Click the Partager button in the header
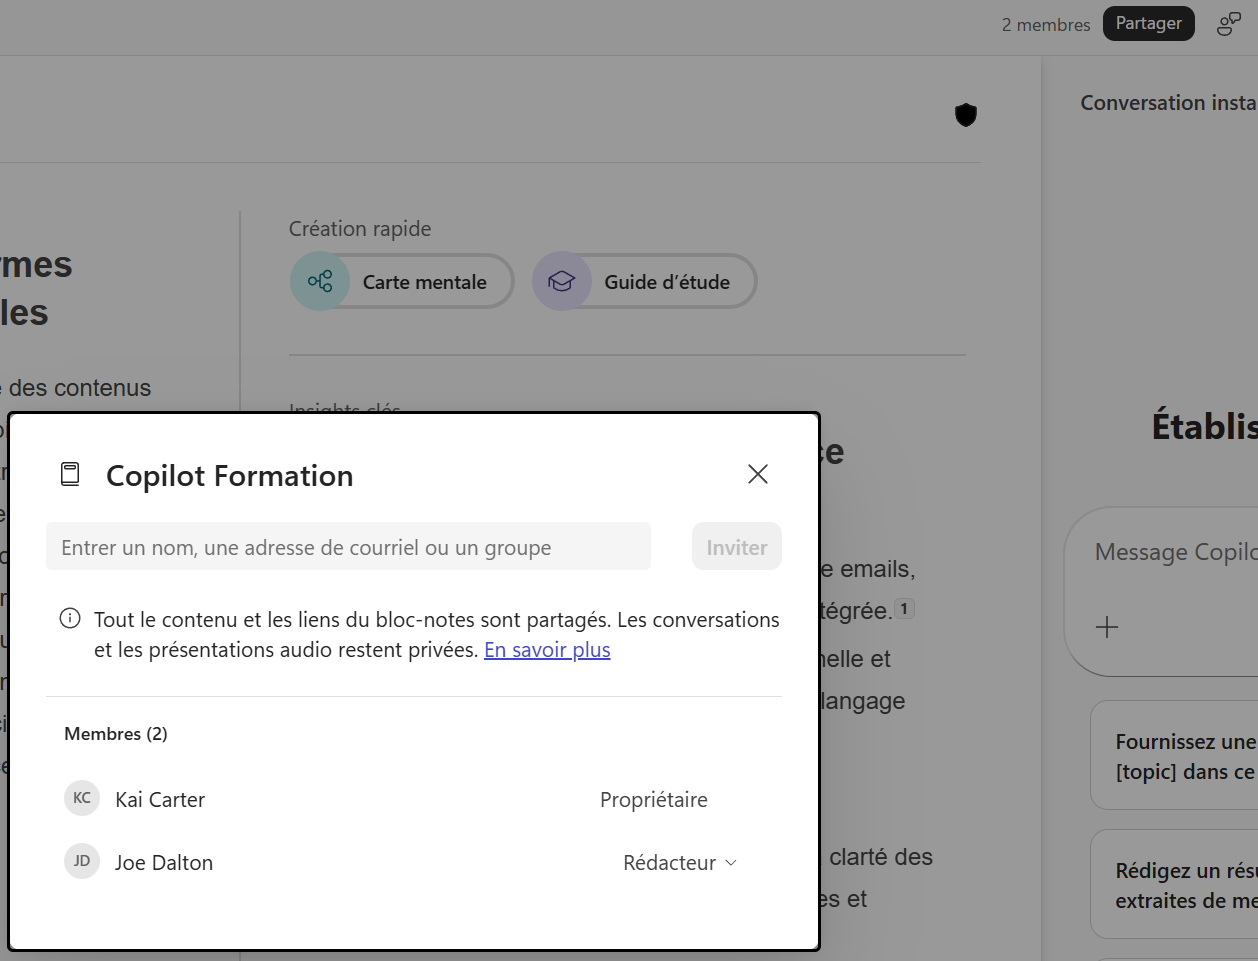Image resolution: width=1258 pixels, height=961 pixels. [1149, 23]
